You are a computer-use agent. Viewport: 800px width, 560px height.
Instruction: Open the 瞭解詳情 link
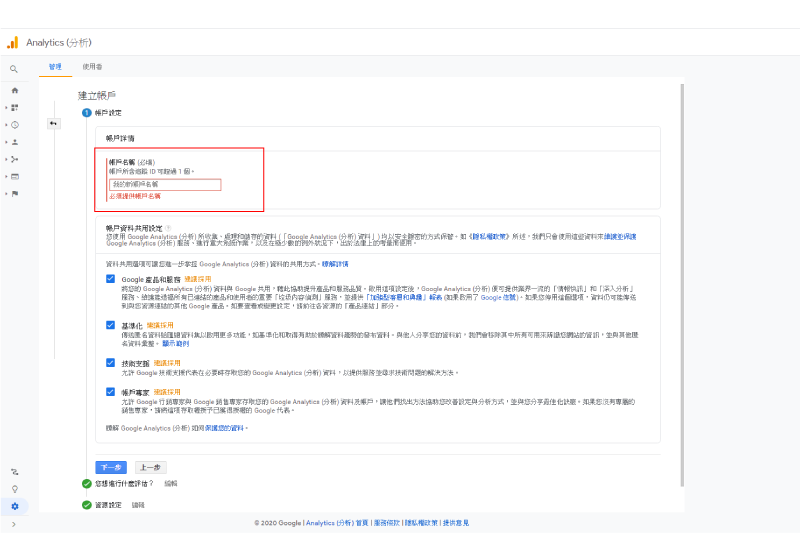coord(335,264)
